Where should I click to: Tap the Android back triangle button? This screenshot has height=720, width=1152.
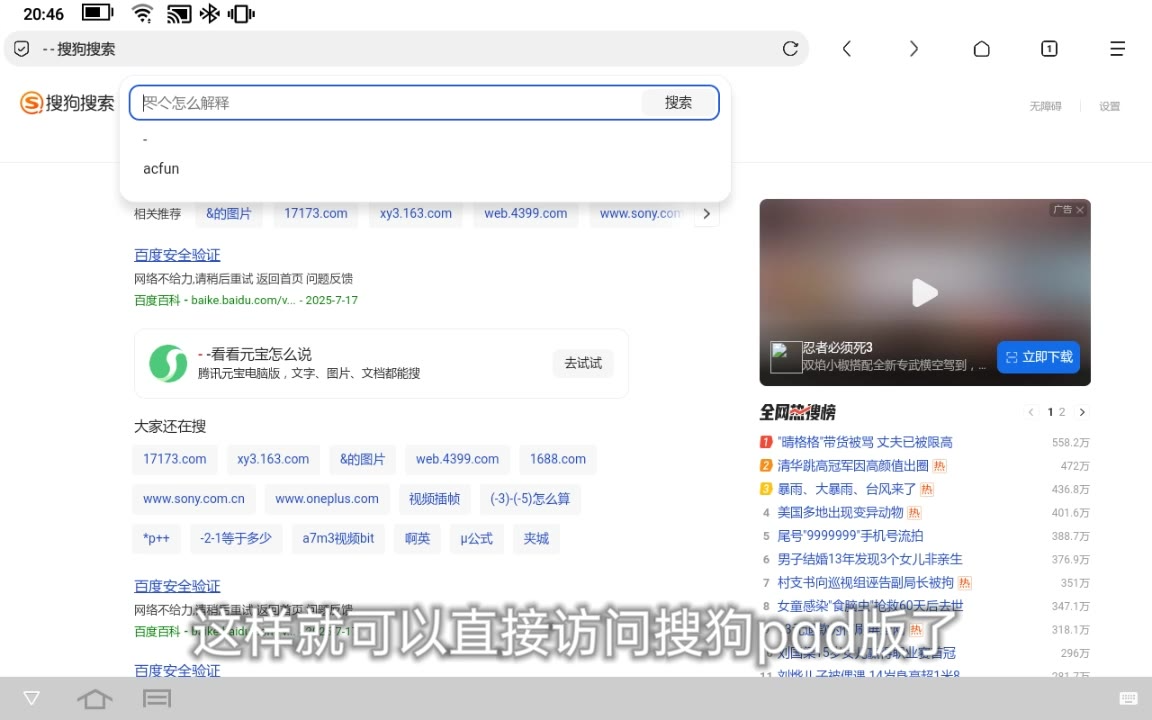32,698
